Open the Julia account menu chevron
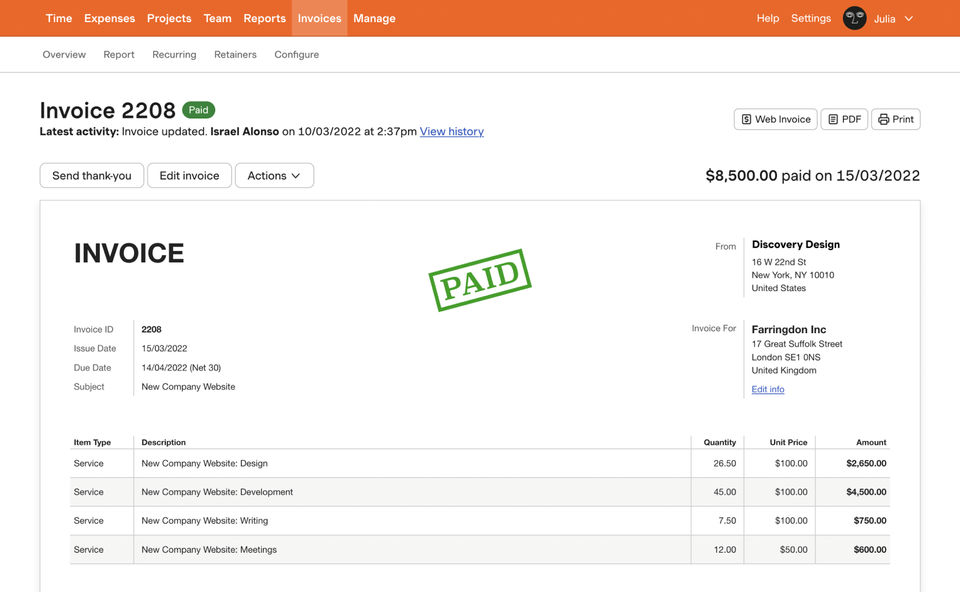960x592 pixels. coord(909,18)
